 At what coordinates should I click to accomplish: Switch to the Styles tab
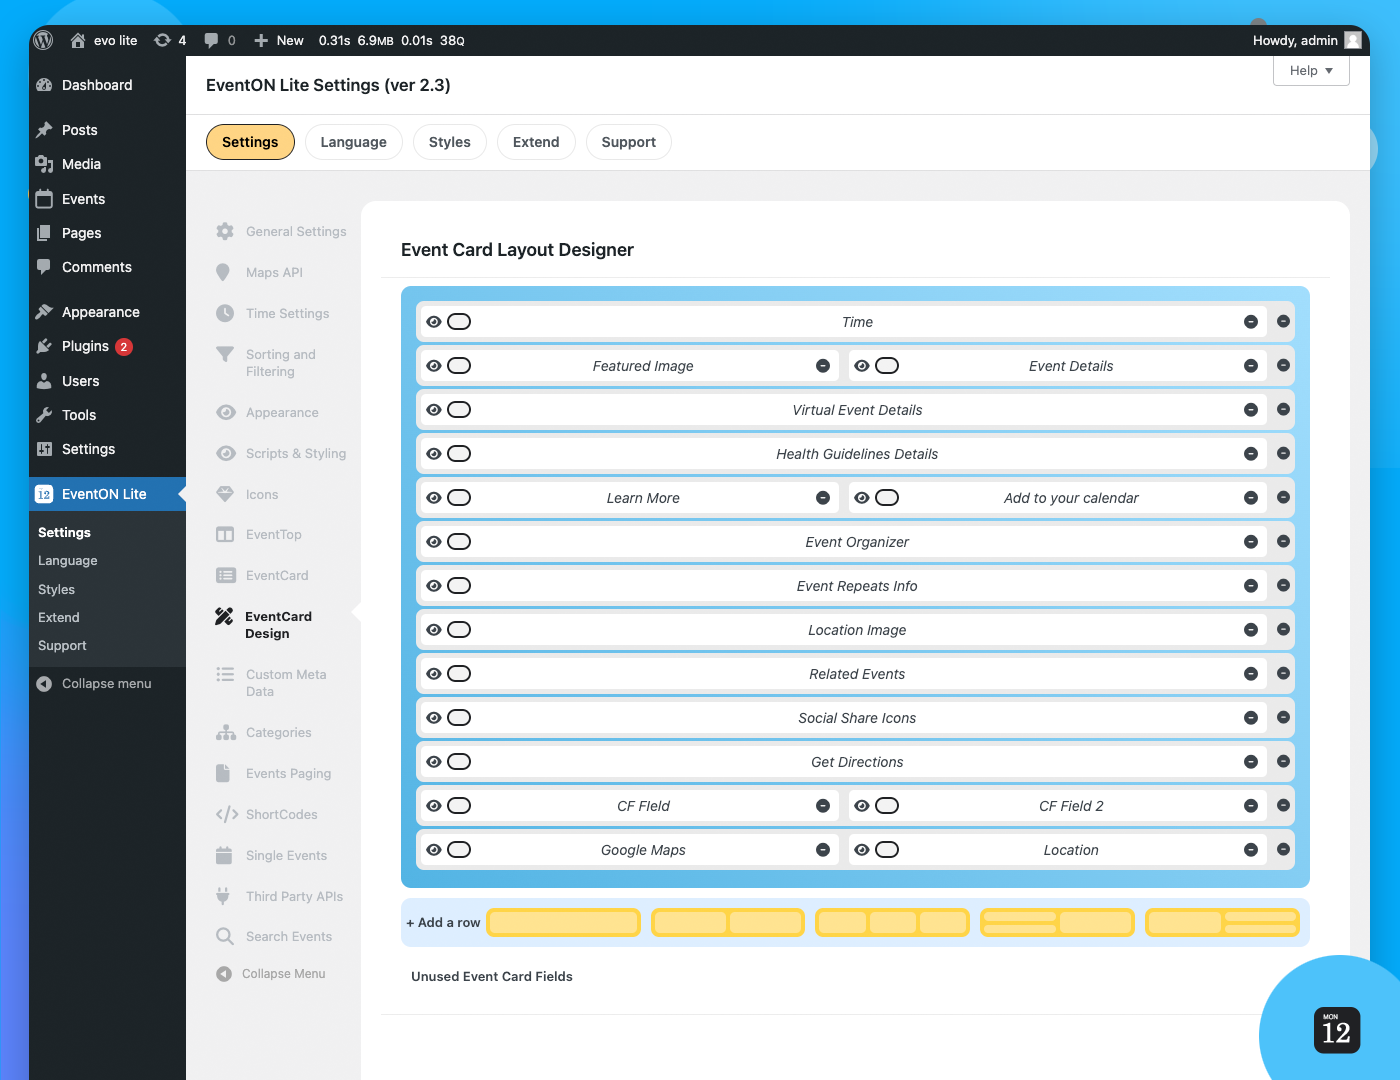click(x=450, y=142)
